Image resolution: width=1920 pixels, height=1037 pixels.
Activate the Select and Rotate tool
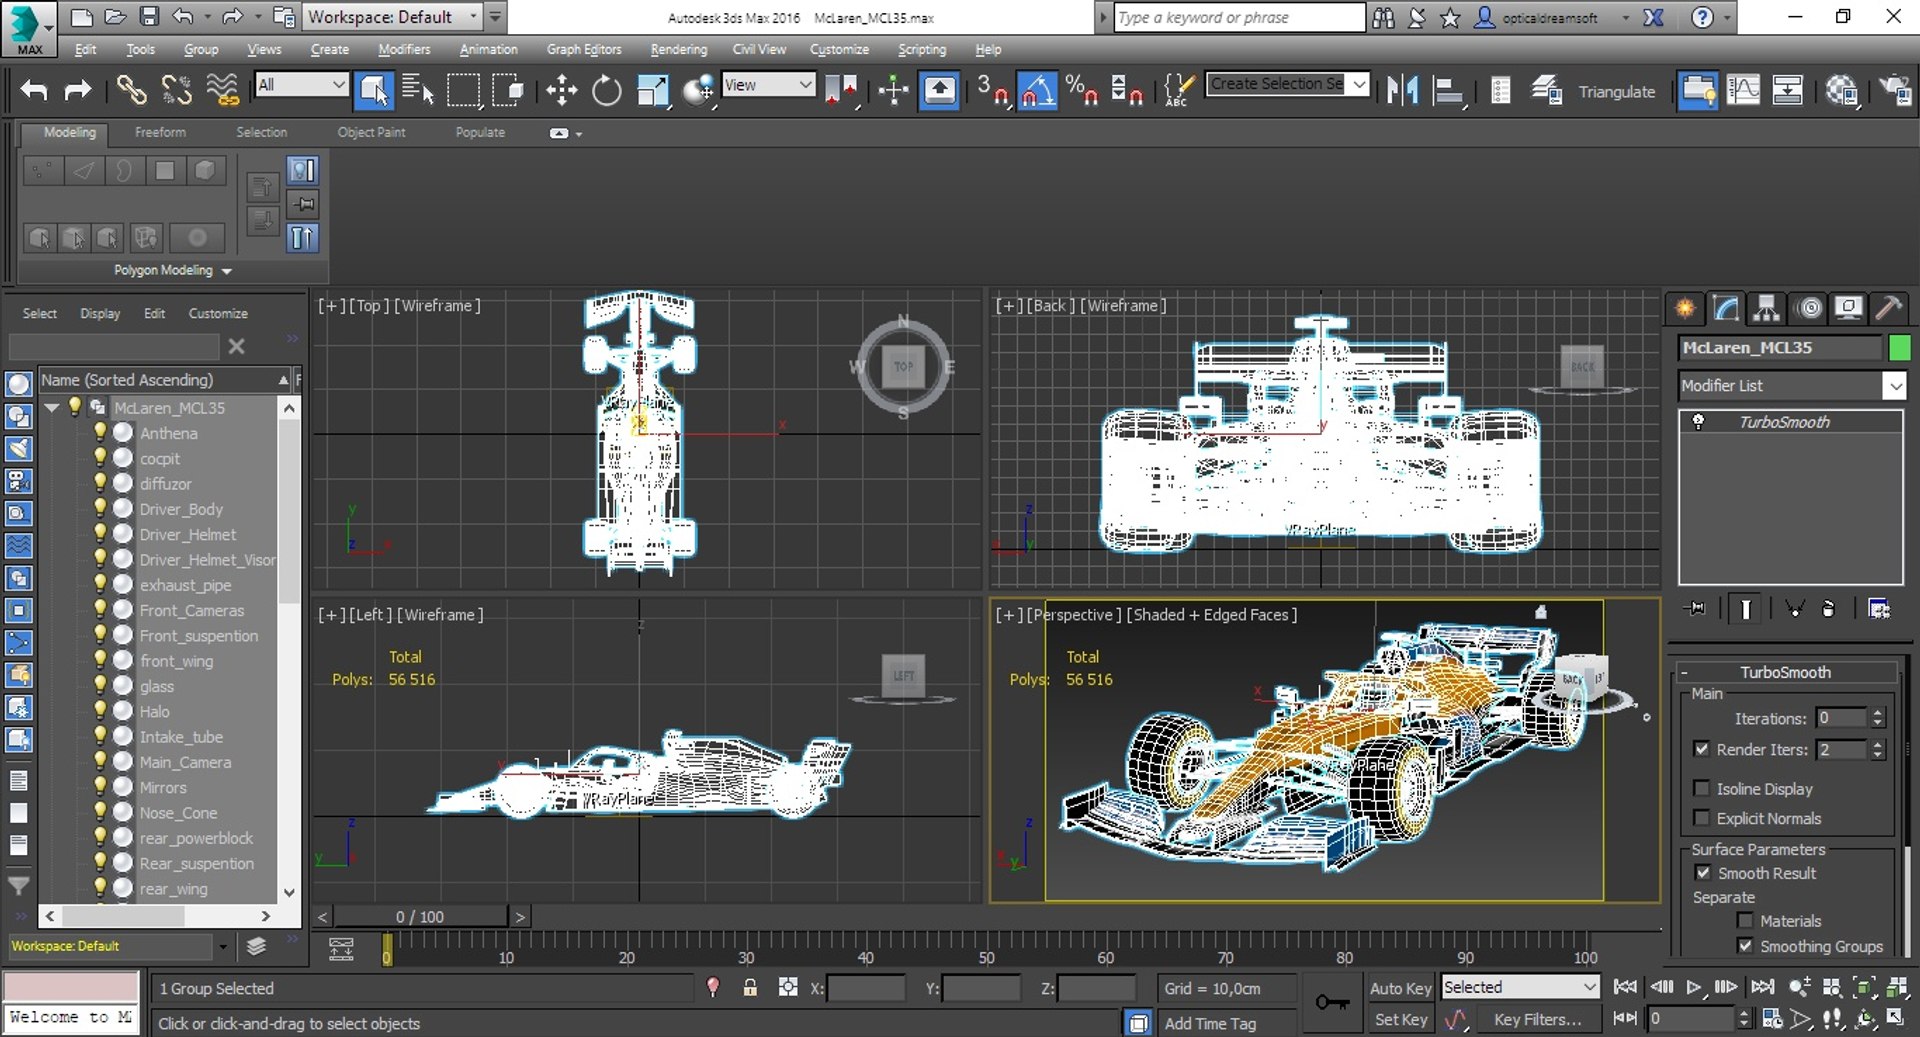point(606,90)
